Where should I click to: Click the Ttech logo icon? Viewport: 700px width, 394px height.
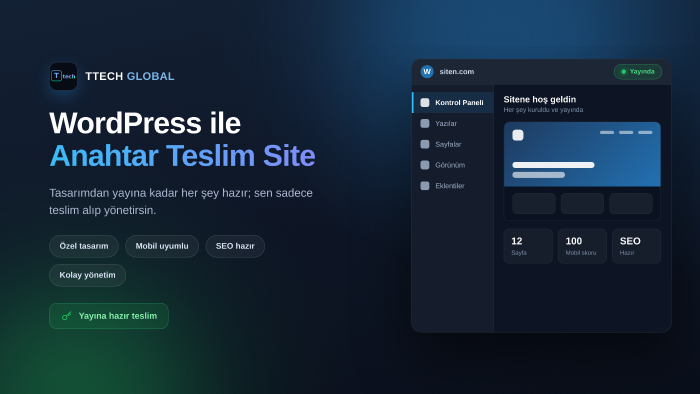(63, 76)
